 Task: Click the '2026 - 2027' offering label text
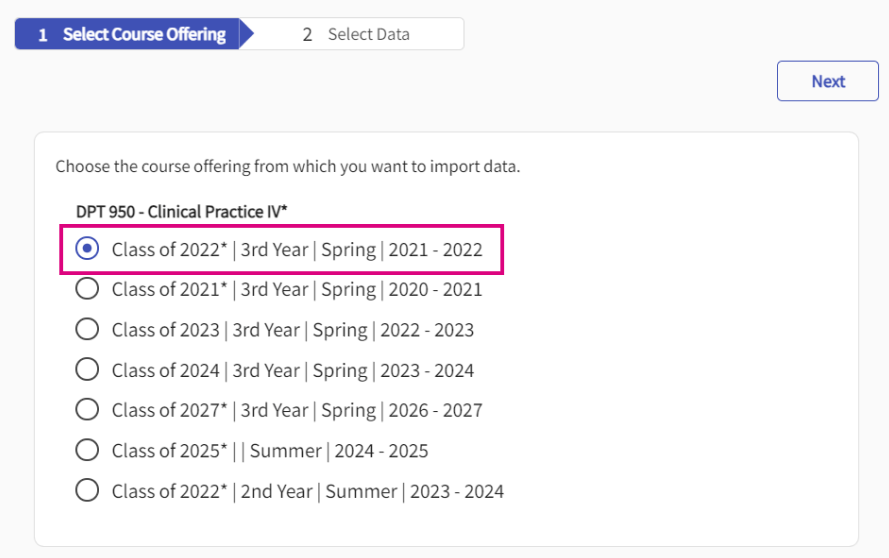tap(435, 411)
